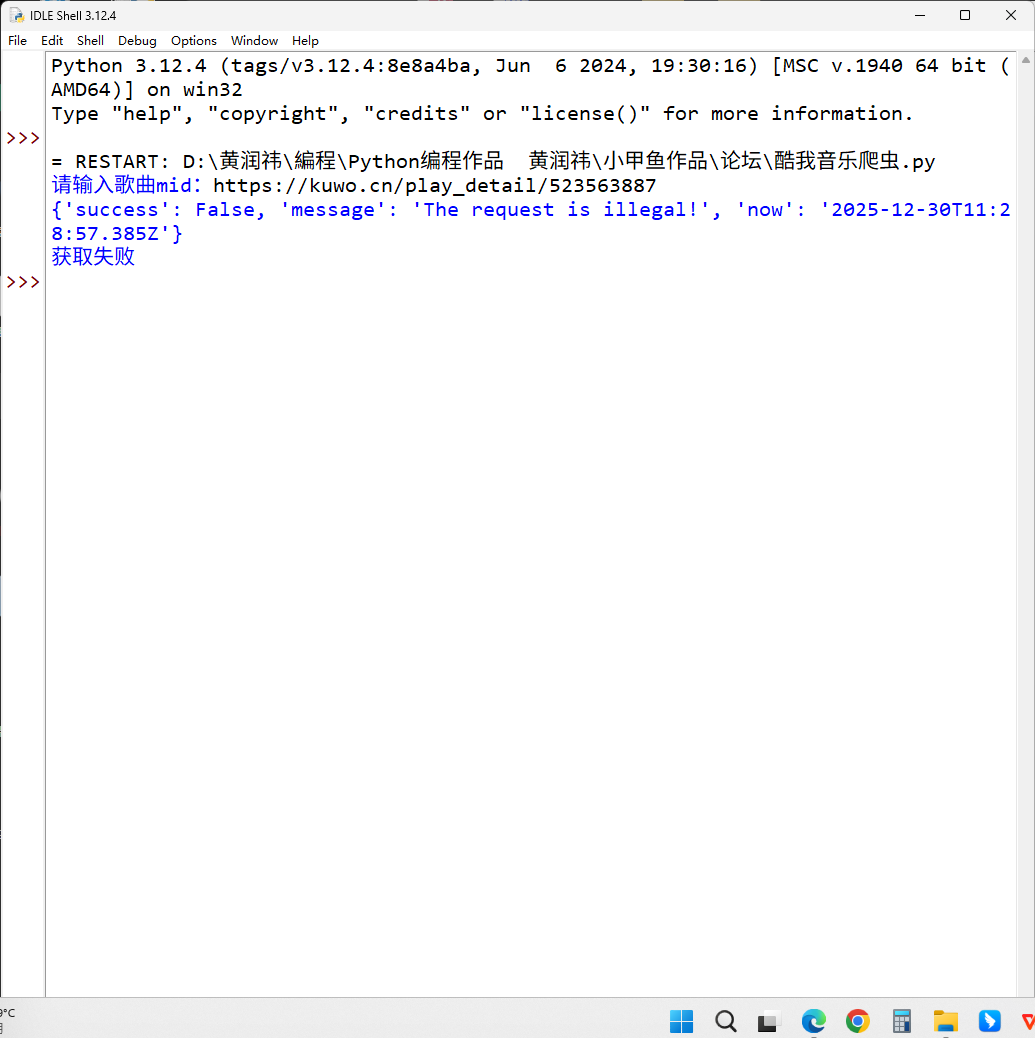
Task: Open the Window menu
Action: (x=254, y=41)
